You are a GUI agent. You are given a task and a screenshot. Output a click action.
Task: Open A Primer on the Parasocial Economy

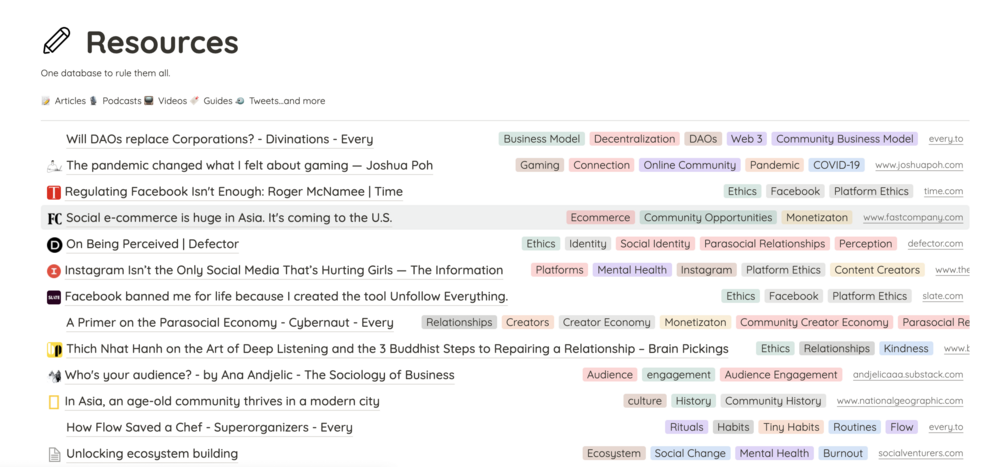click(x=229, y=323)
